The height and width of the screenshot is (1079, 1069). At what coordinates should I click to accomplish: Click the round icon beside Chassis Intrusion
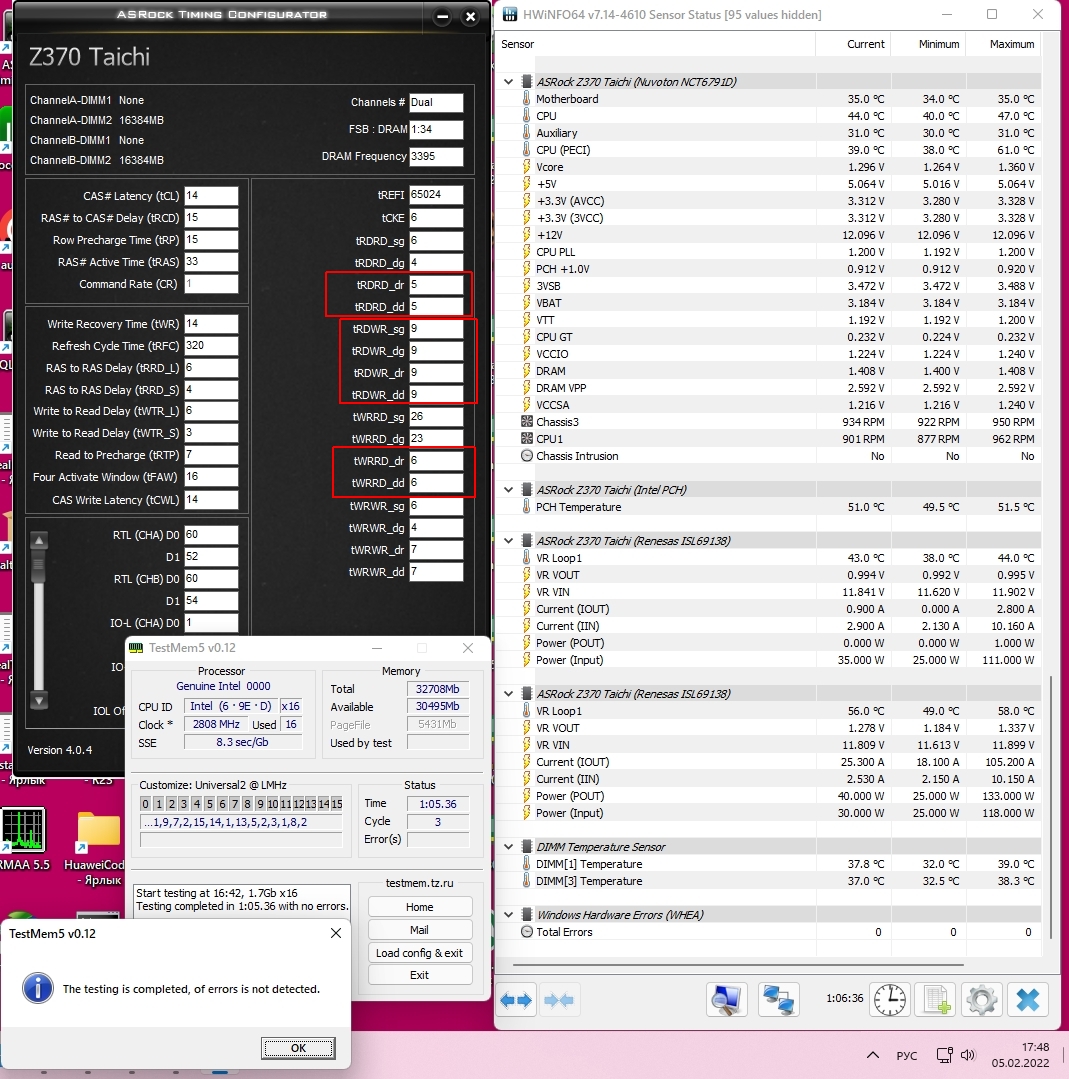(527, 456)
